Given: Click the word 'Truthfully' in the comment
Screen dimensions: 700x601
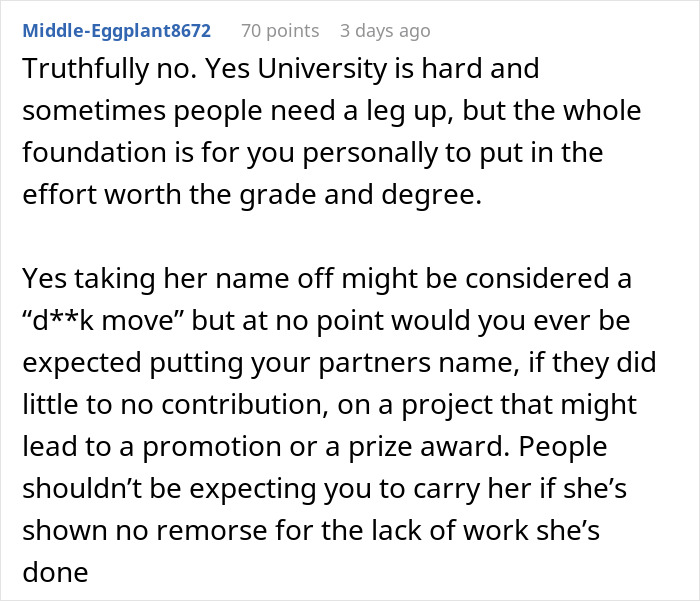Looking at the screenshot, I should coord(86,69).
